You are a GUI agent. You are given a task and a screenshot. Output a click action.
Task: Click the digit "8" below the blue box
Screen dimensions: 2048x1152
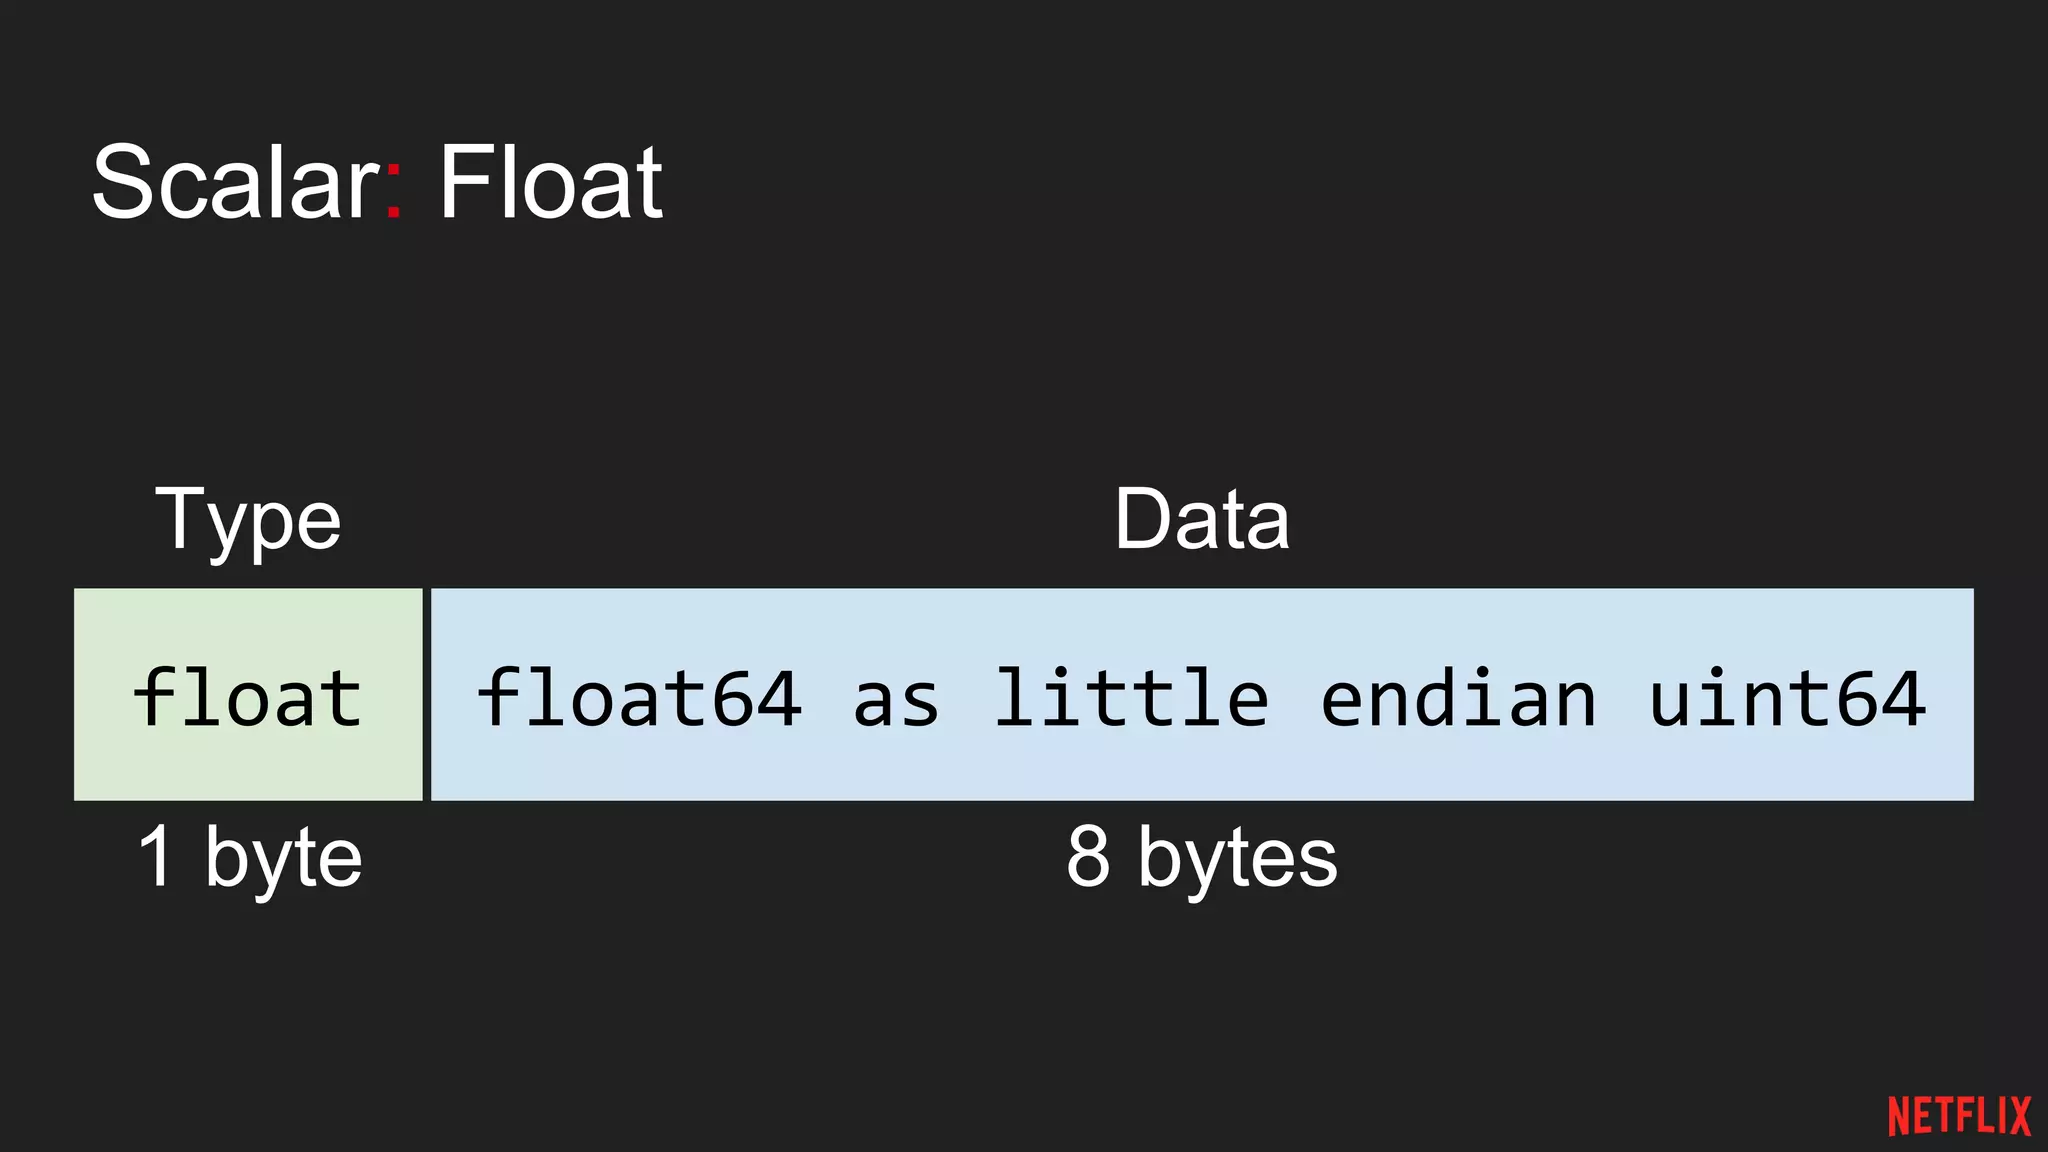pos(1088,857)
